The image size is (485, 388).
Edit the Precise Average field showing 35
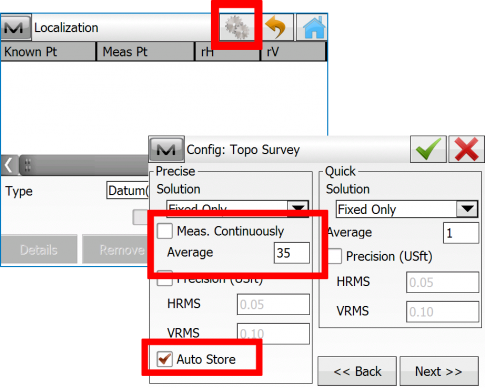tap(292, 253)
